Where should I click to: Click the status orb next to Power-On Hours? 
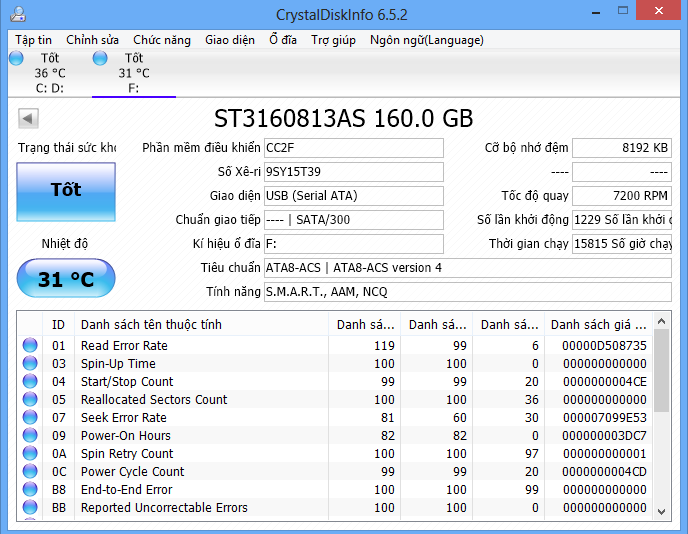click(x=30, y=436)
